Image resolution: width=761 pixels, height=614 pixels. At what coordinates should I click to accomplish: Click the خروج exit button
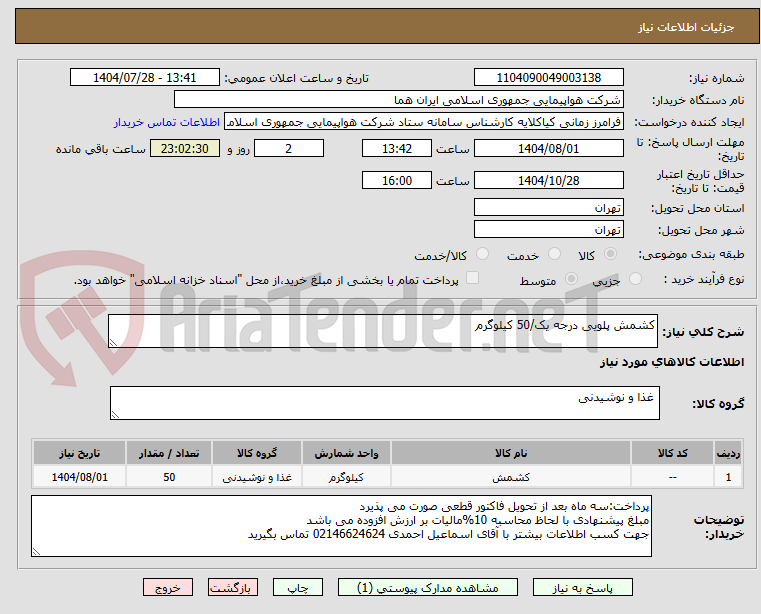coord(168,587)
